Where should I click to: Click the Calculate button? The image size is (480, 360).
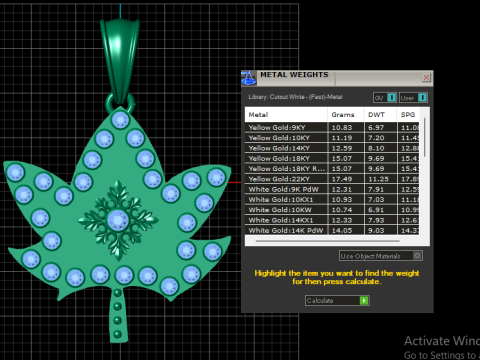point(337,300)
